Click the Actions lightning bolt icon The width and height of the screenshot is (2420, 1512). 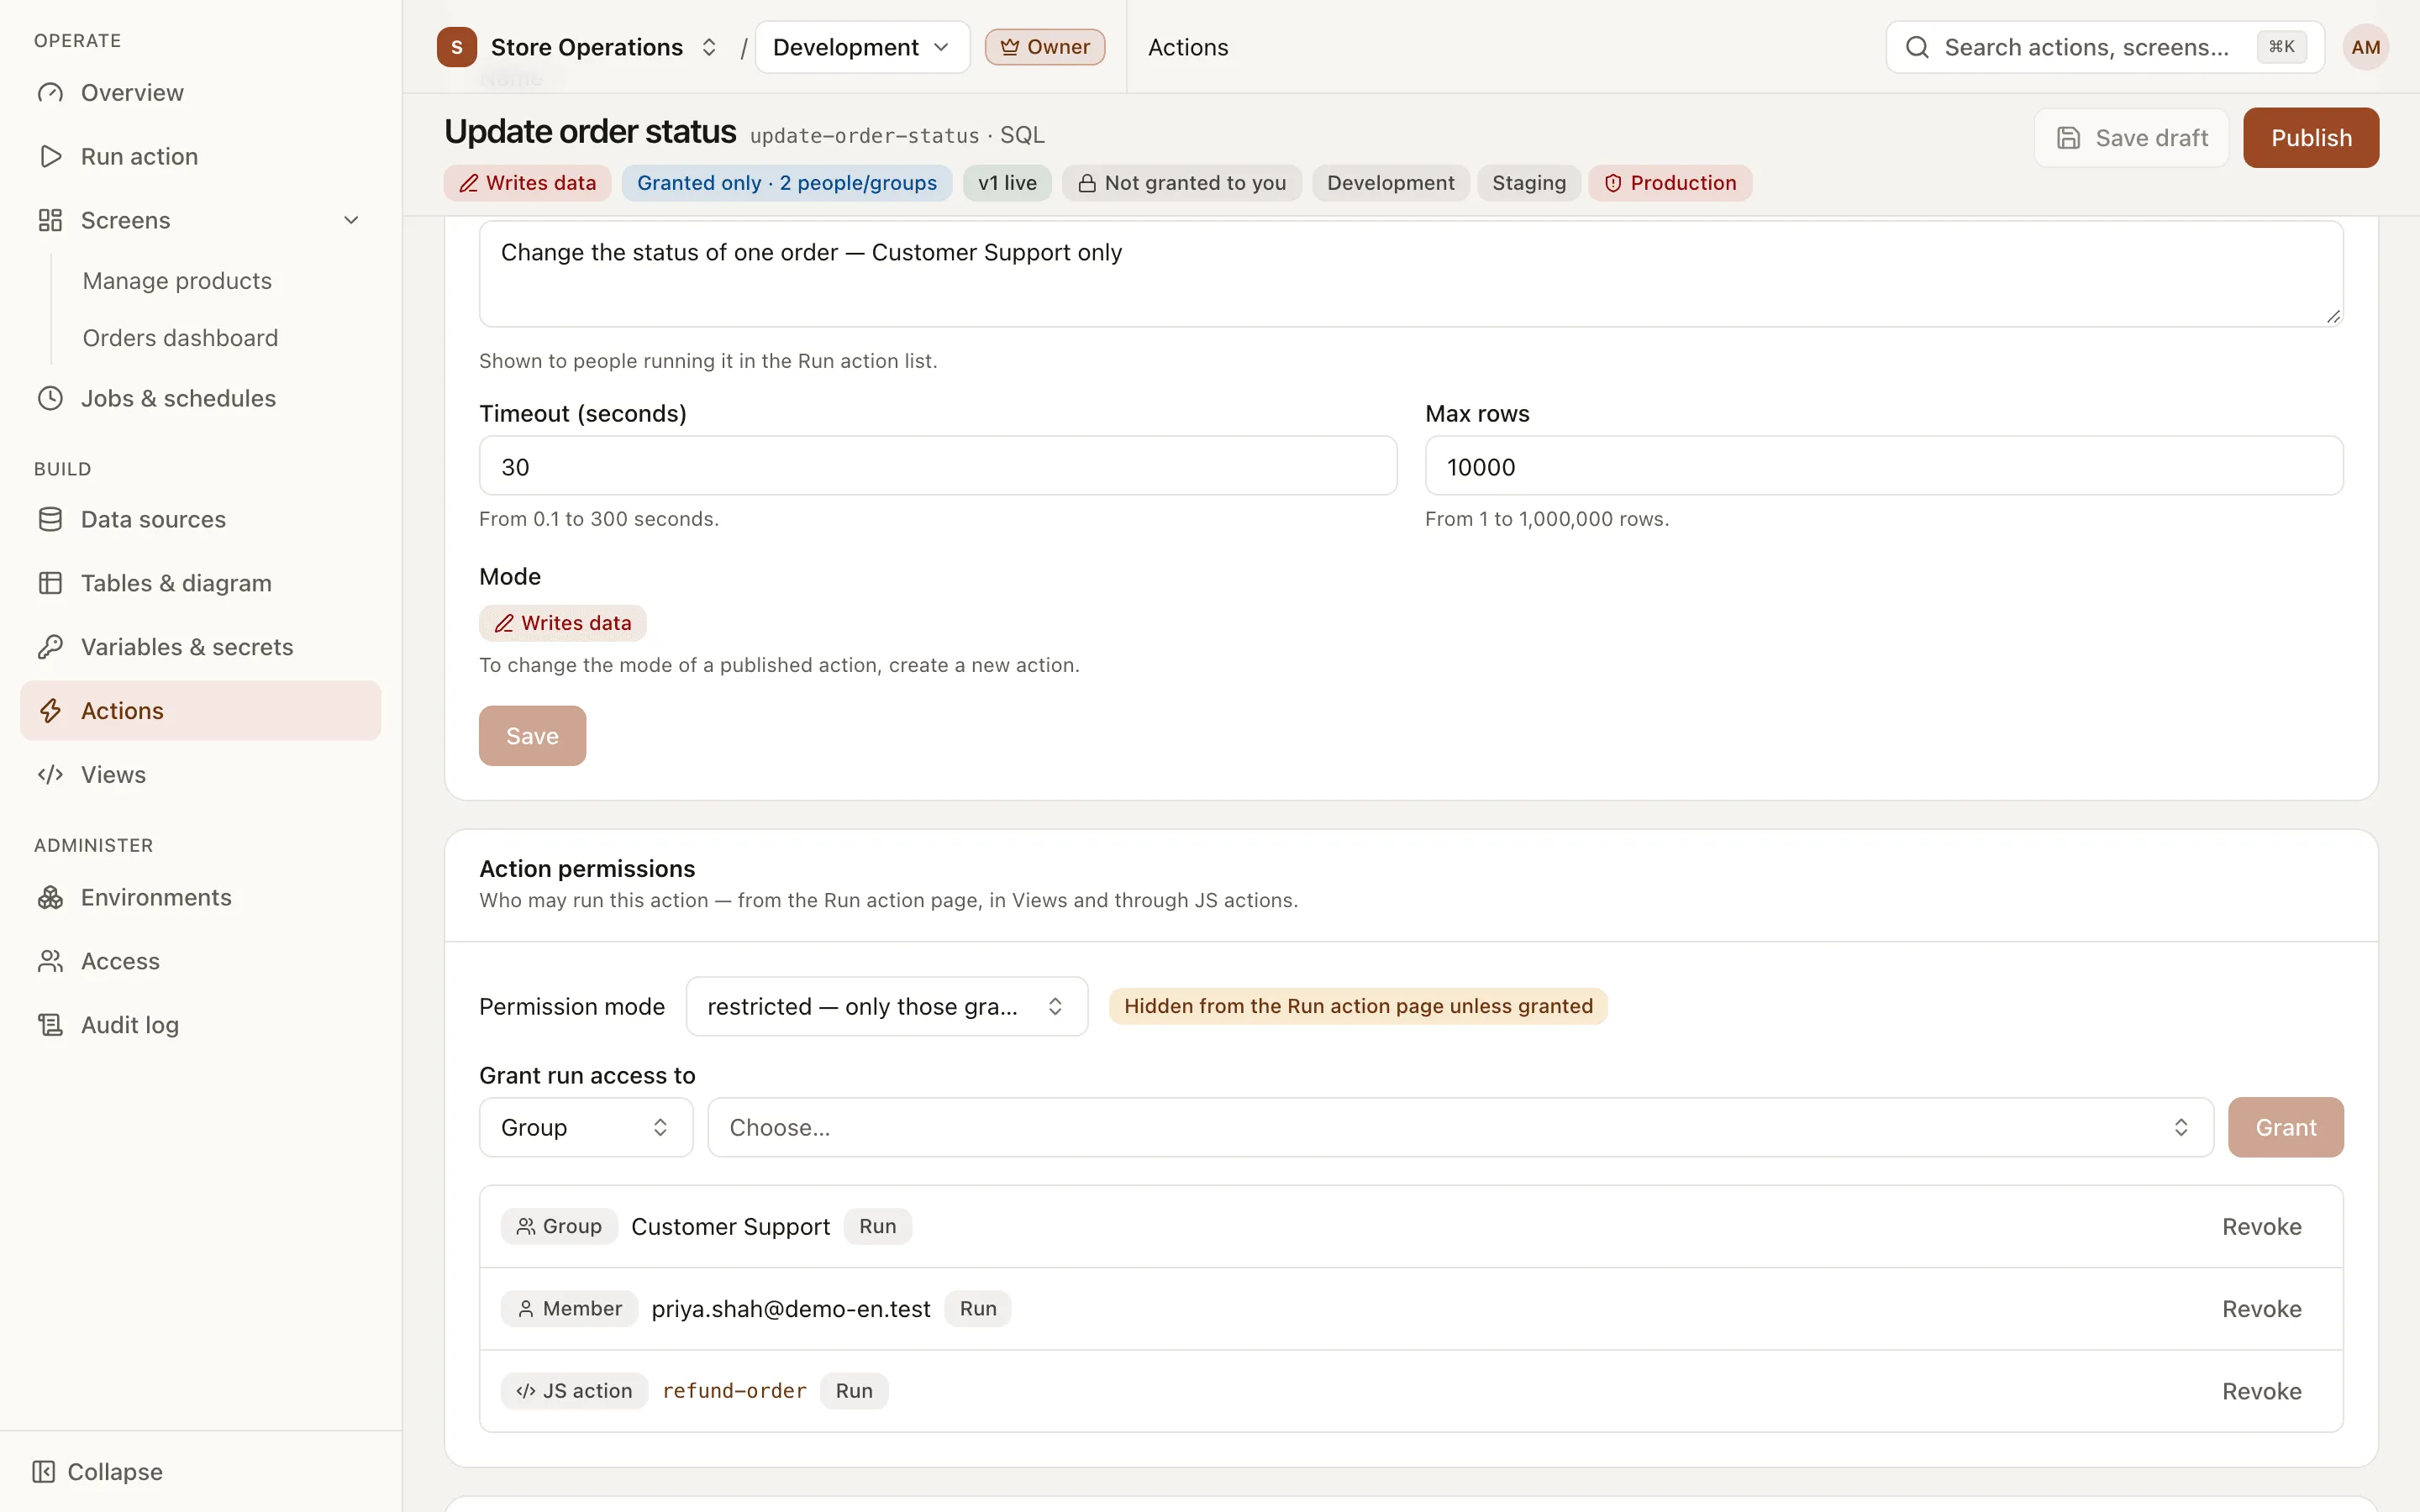(50, 711)
